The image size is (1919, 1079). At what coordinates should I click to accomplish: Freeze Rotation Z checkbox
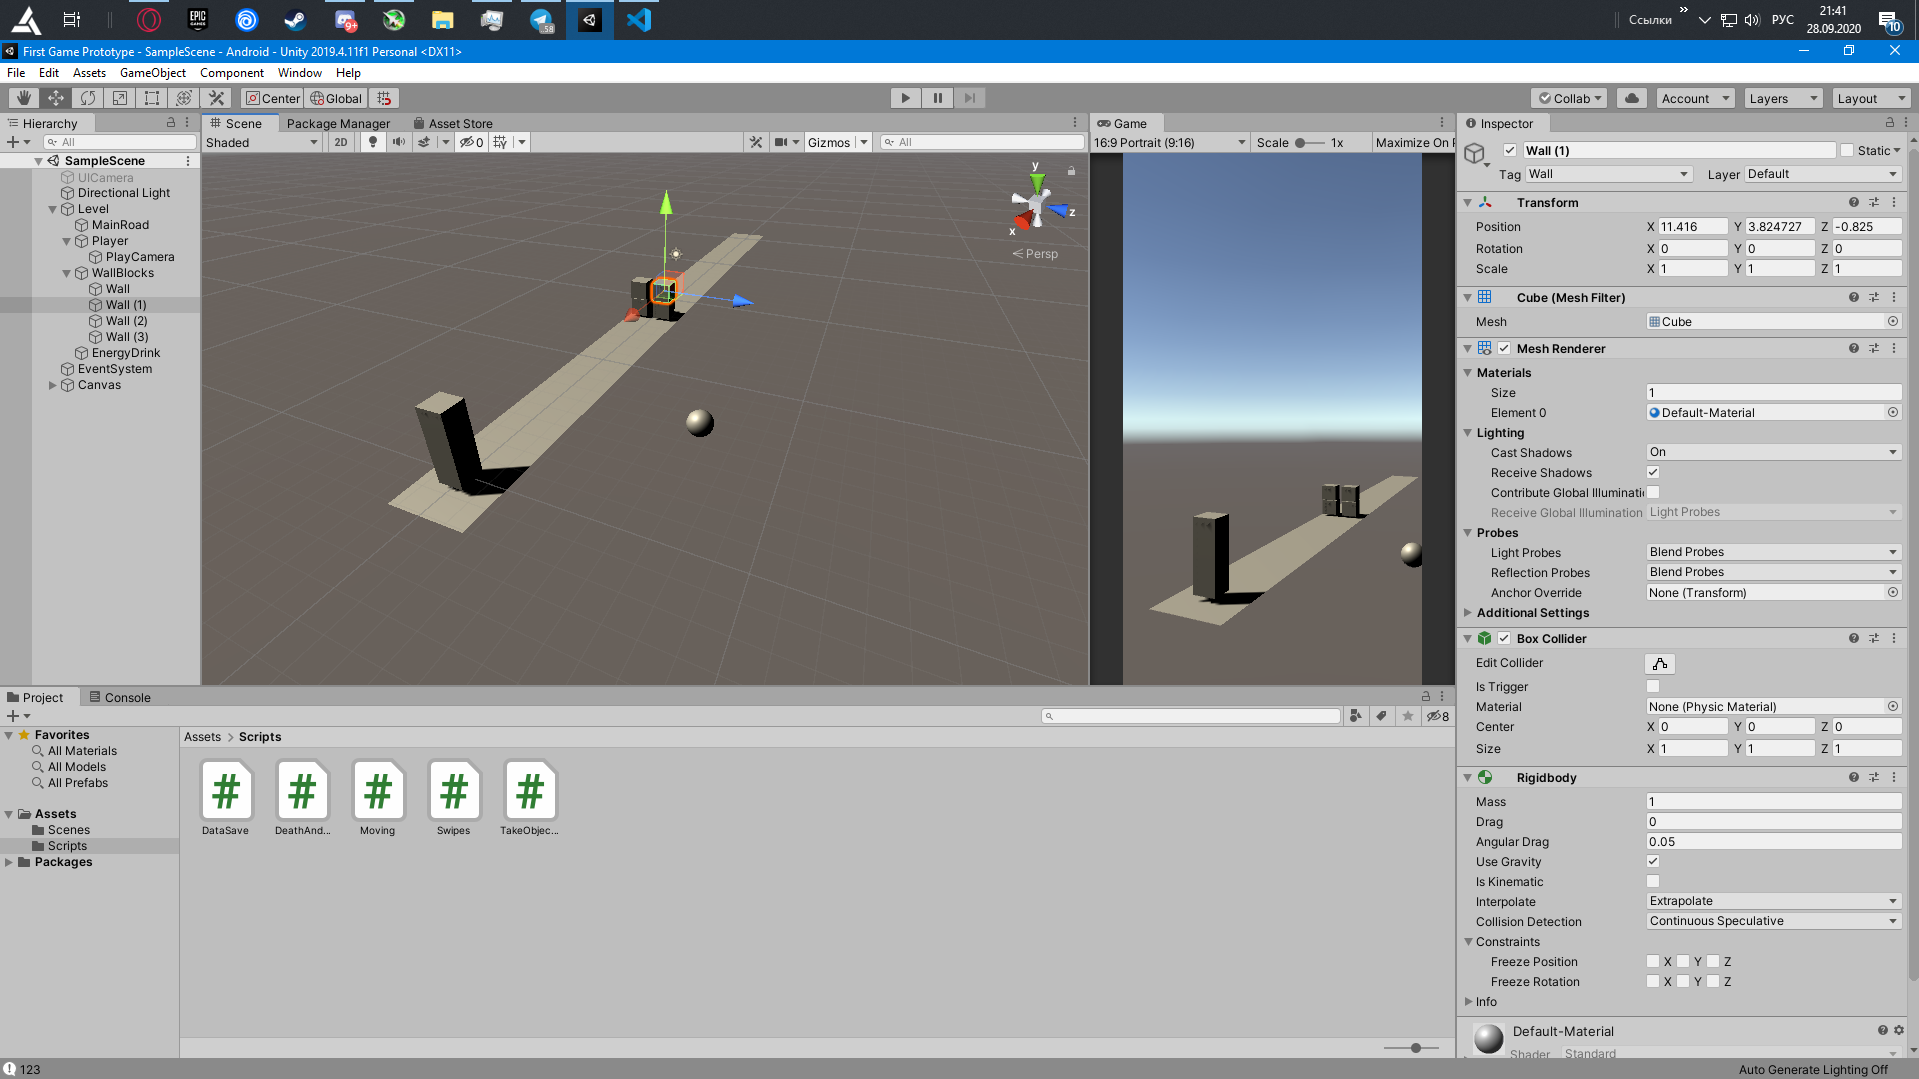click(1713, 981)
